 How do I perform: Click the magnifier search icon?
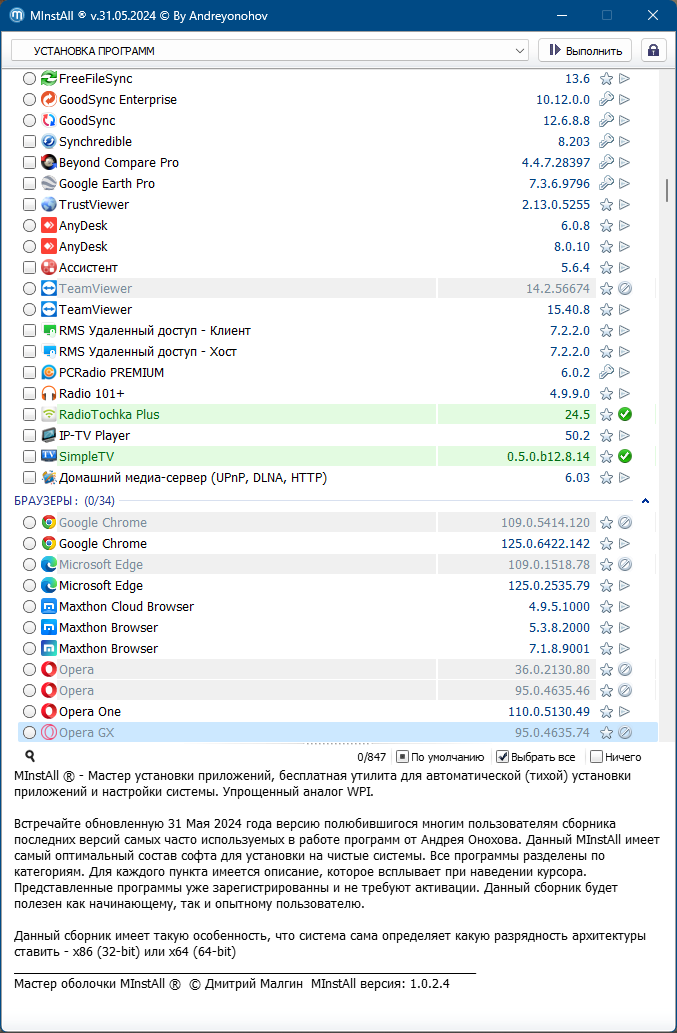pyautogui.click(x=30, y=756)
